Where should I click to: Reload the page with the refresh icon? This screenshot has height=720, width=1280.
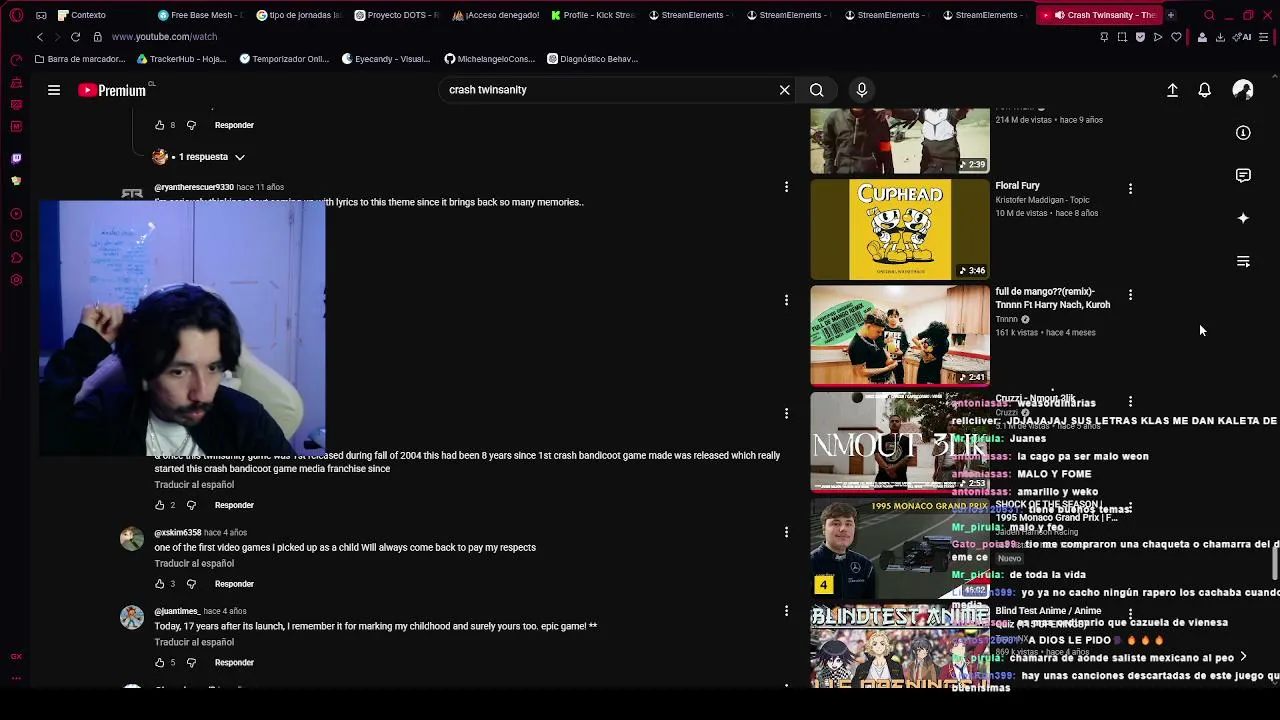click(x=75, y=37)
